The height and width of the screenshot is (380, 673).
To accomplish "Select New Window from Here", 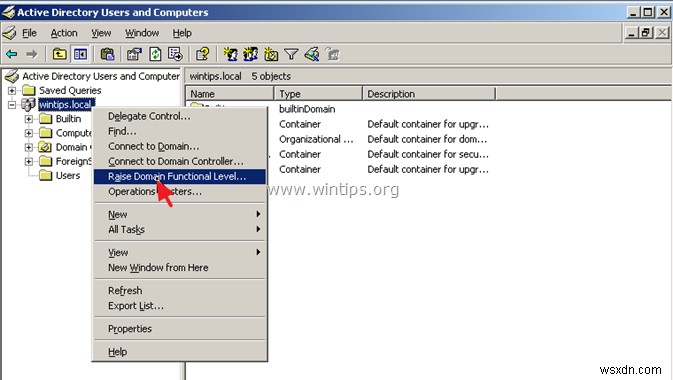I will (x=180, y=268).
